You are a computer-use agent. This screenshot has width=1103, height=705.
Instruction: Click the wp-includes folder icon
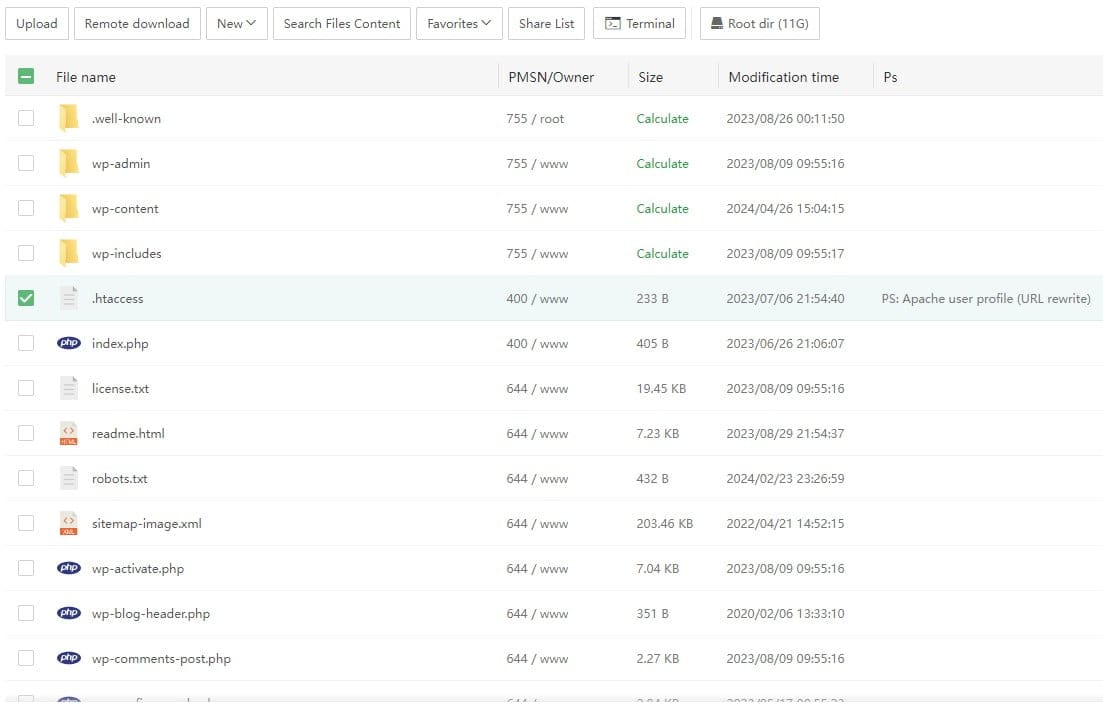point(68,253)
